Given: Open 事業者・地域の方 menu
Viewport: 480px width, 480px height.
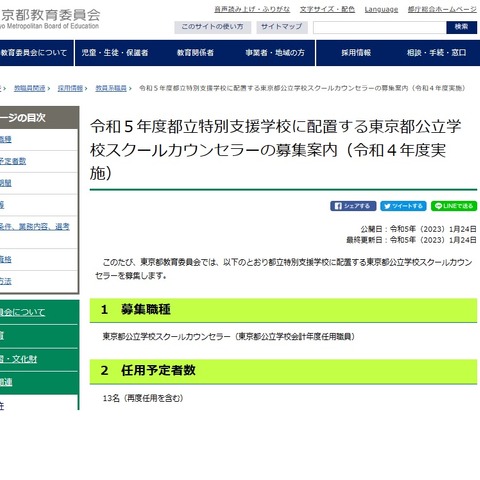Looking at the screenshot, I should pyautogui.click(x=275, y=53).
